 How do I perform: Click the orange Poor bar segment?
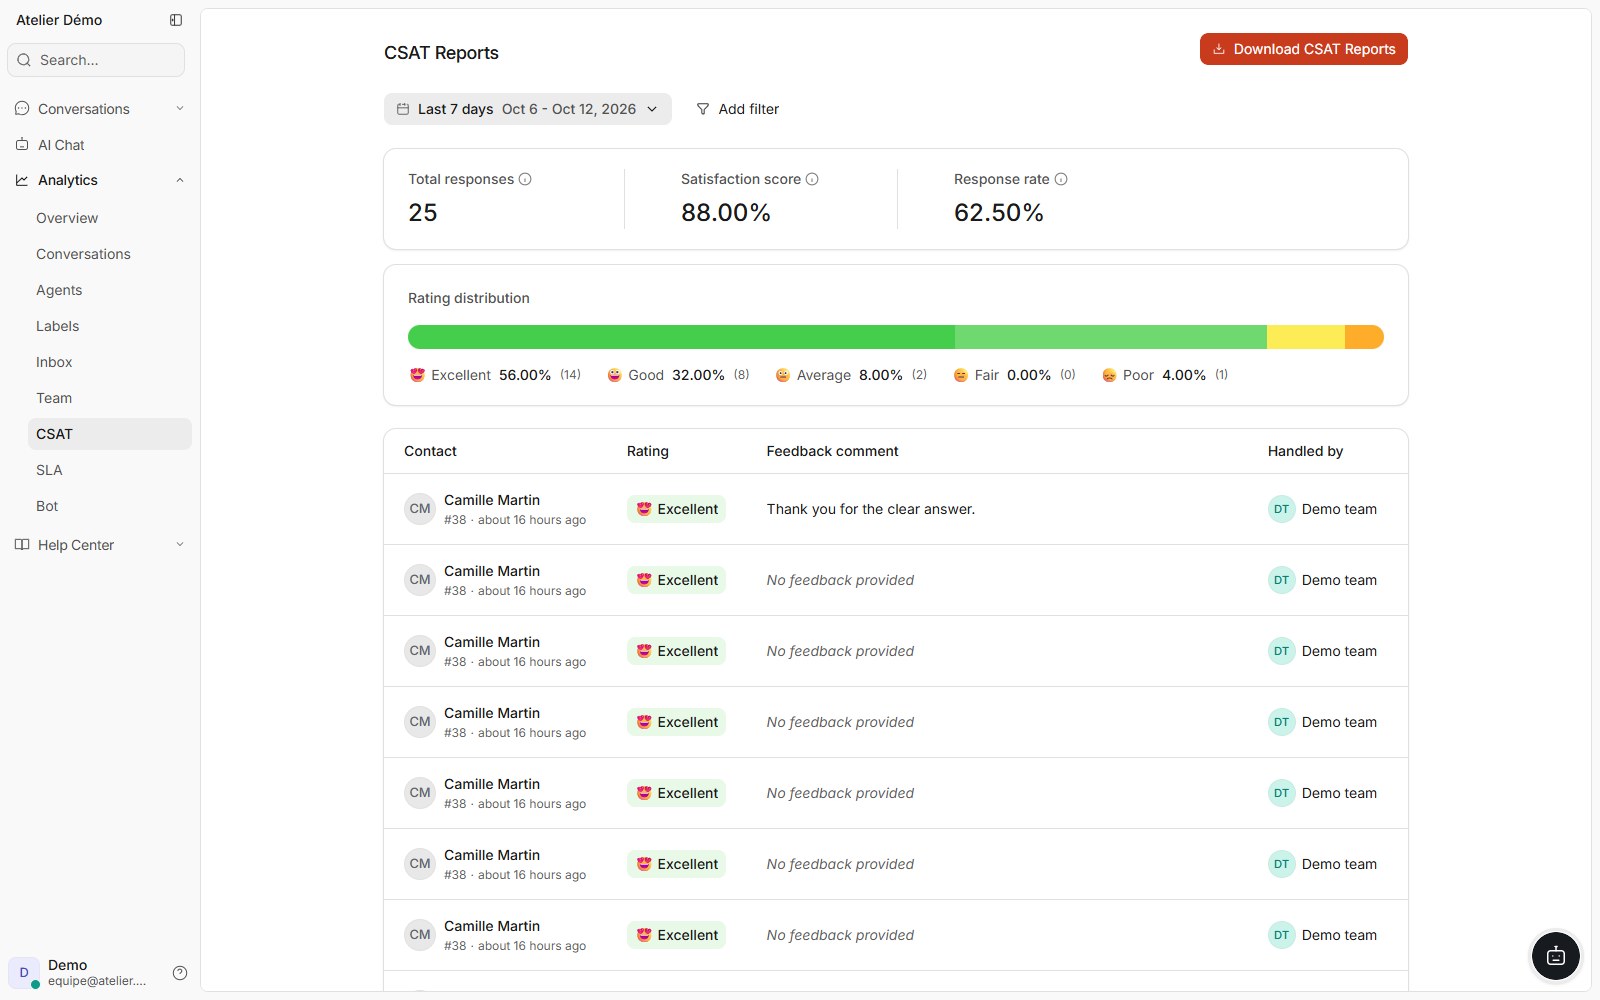[1364, 337]
